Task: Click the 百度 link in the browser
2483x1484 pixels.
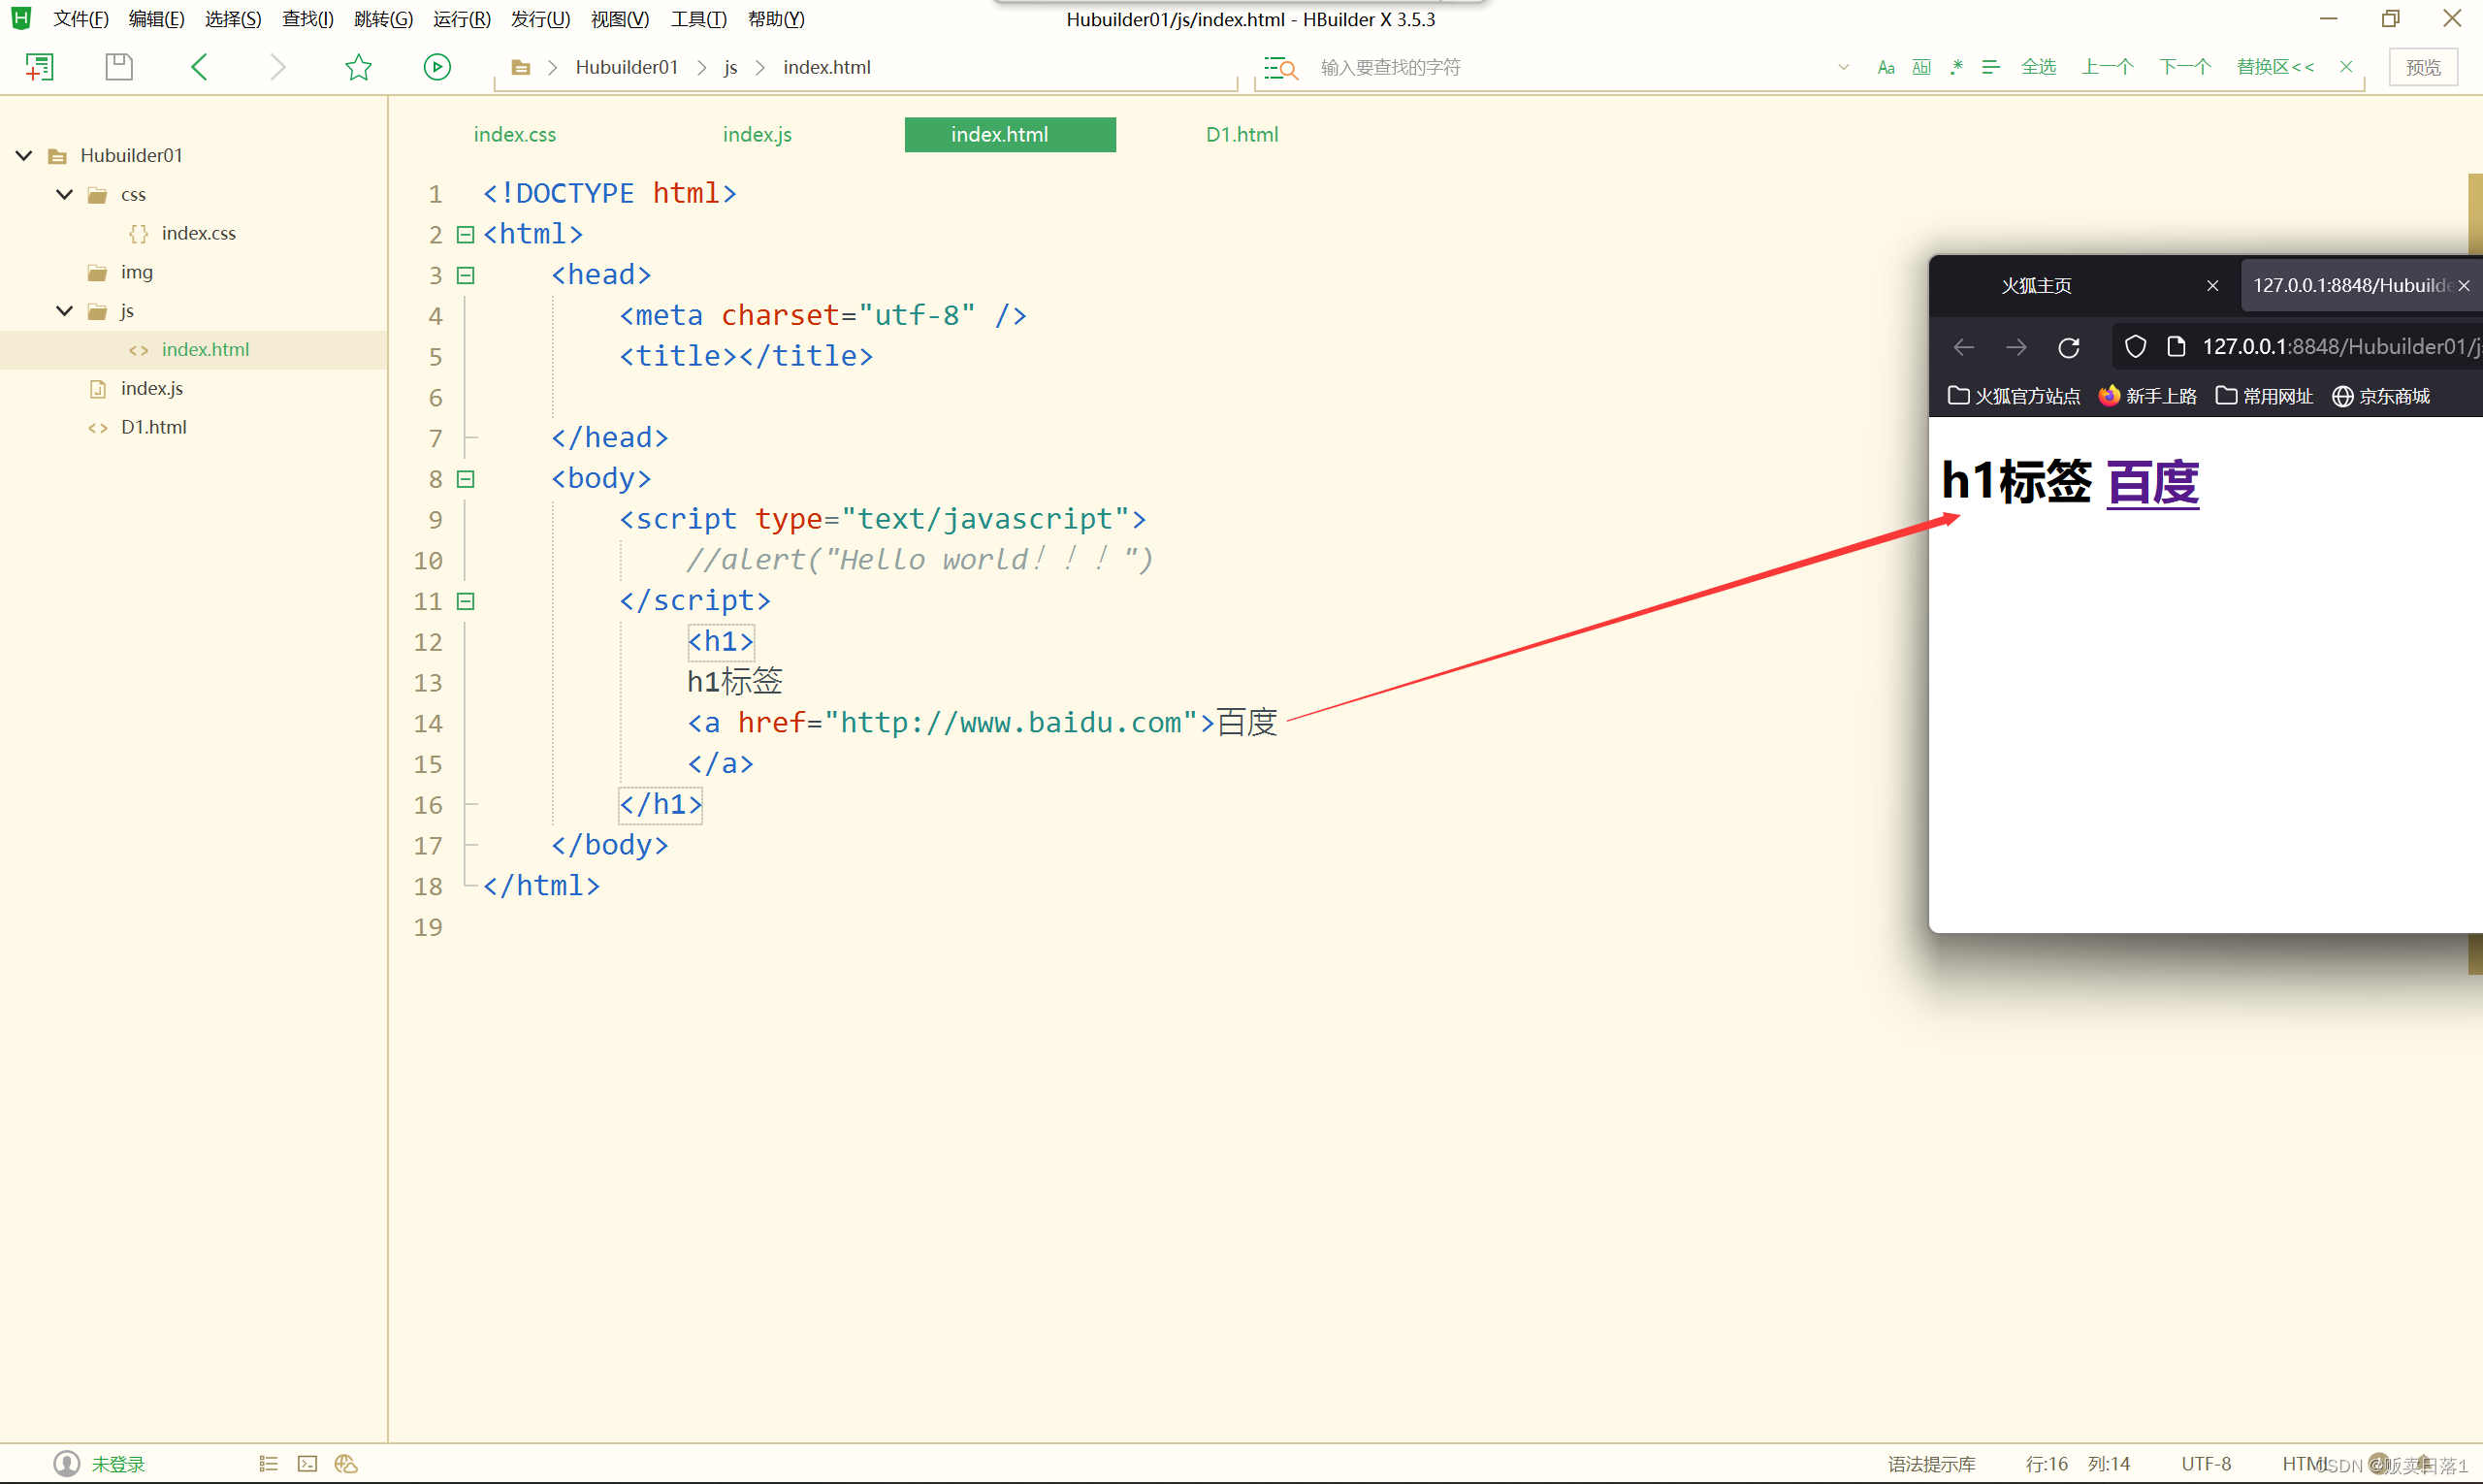Action: click(2152, 483)
